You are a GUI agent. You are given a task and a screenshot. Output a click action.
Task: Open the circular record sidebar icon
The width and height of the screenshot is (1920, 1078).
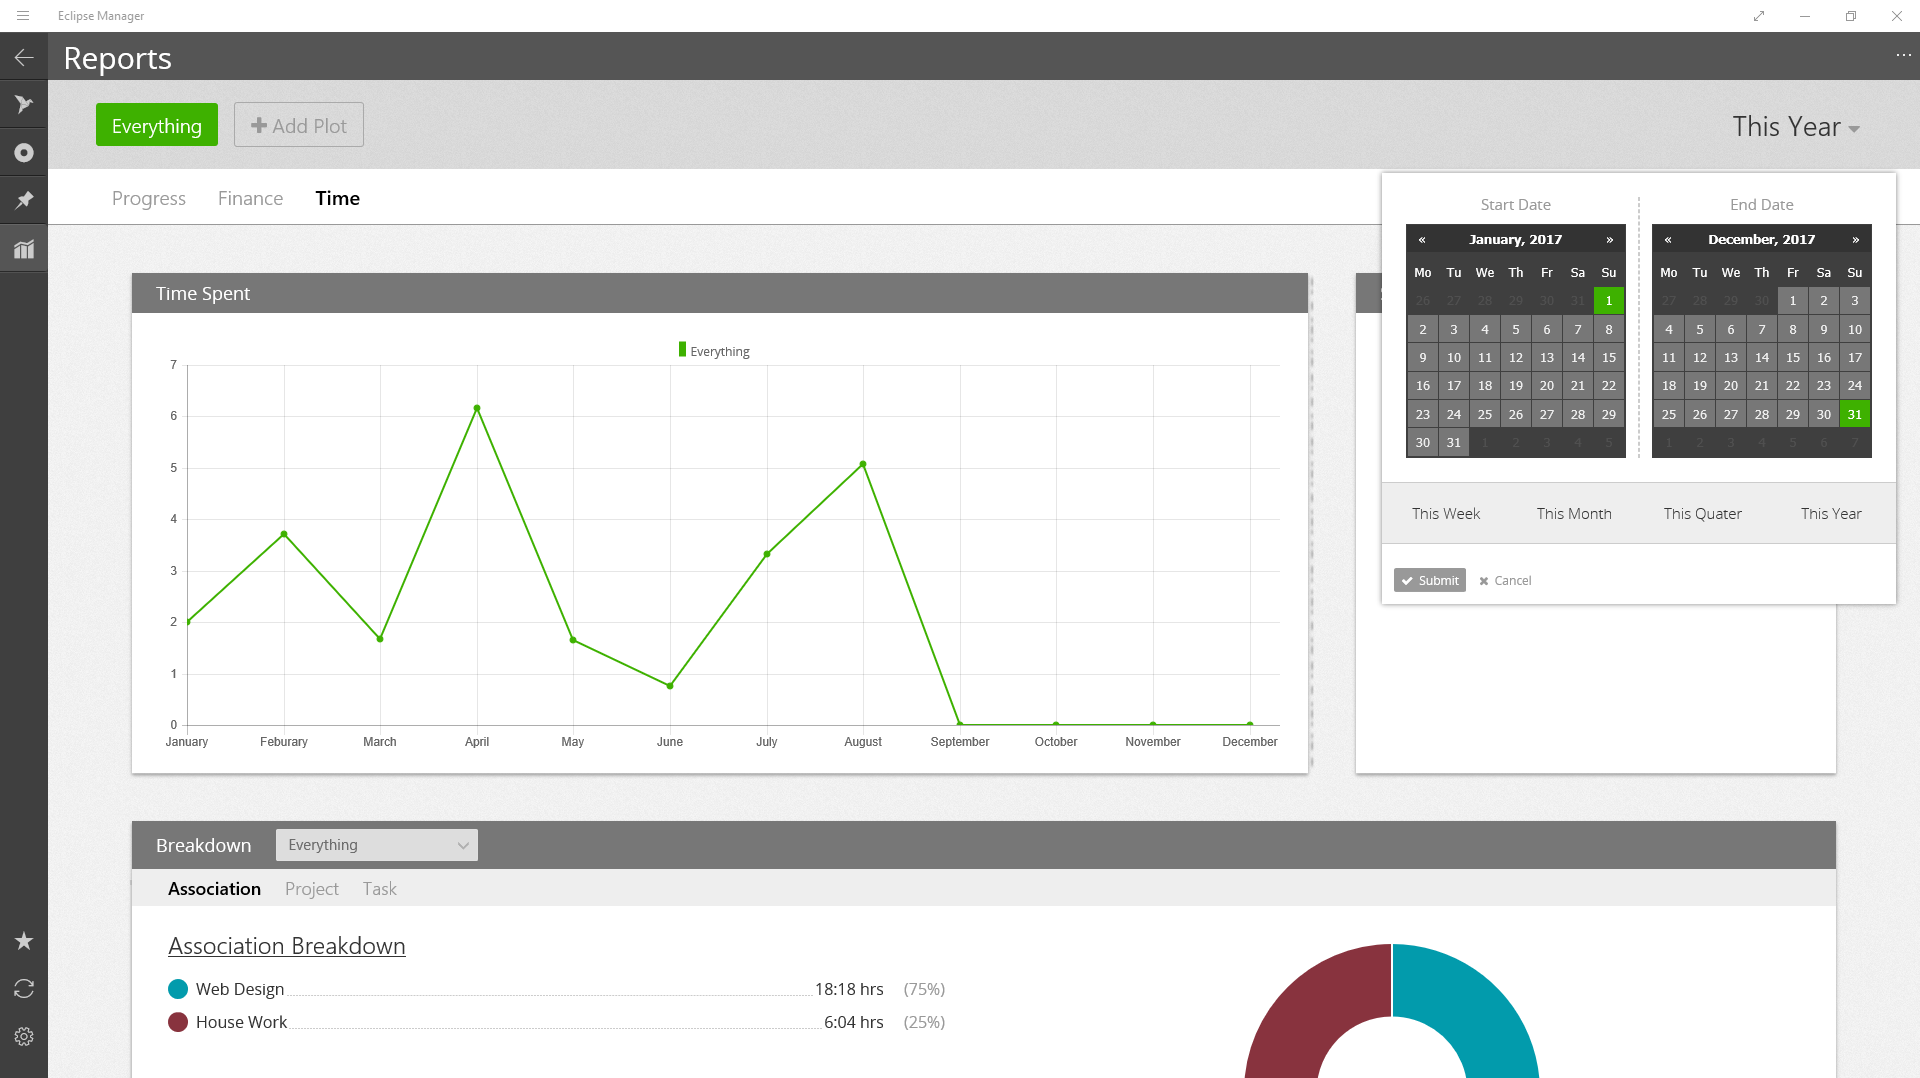coord(24,153)
